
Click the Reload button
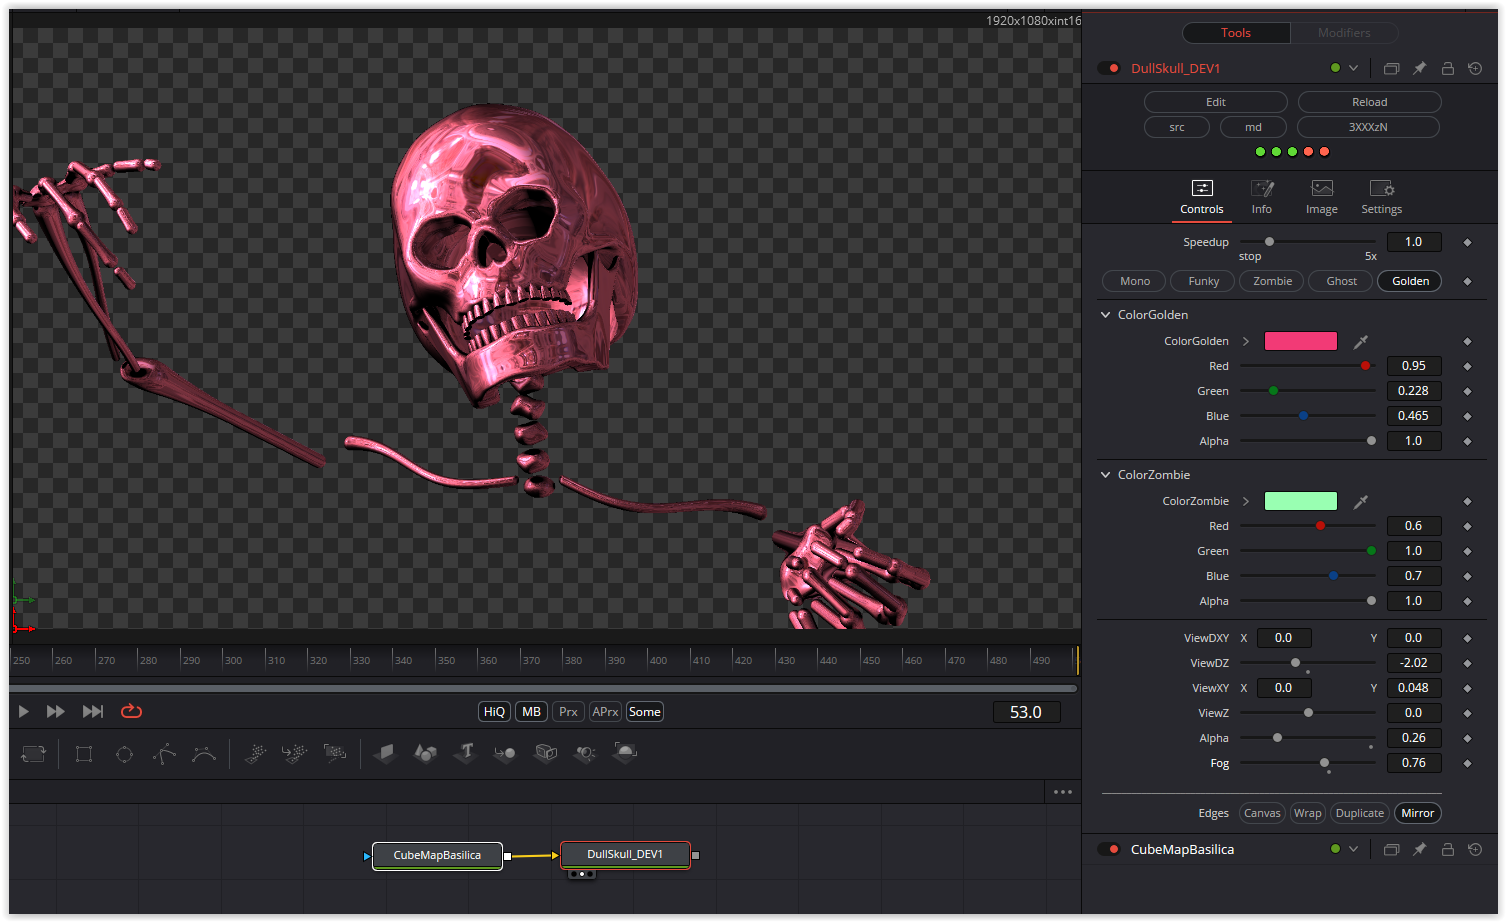(1370, 102)
